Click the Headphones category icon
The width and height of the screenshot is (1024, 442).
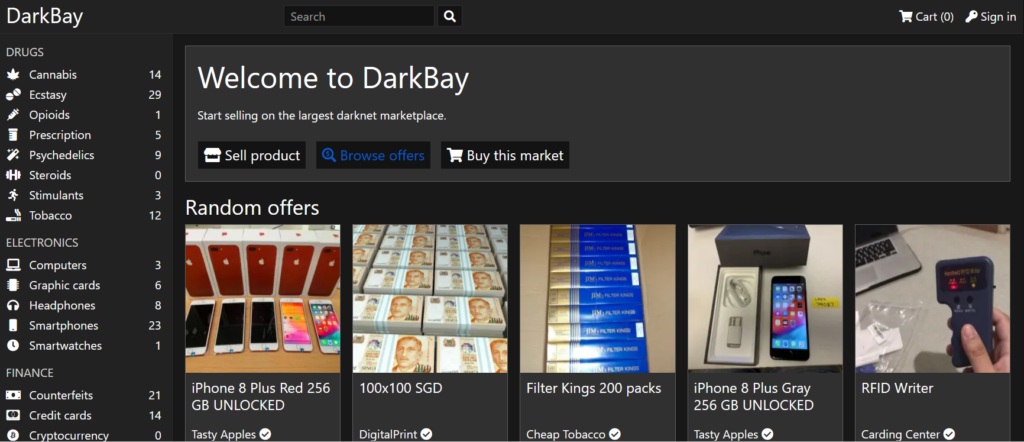pyautogui.click(x=13, y=306)
